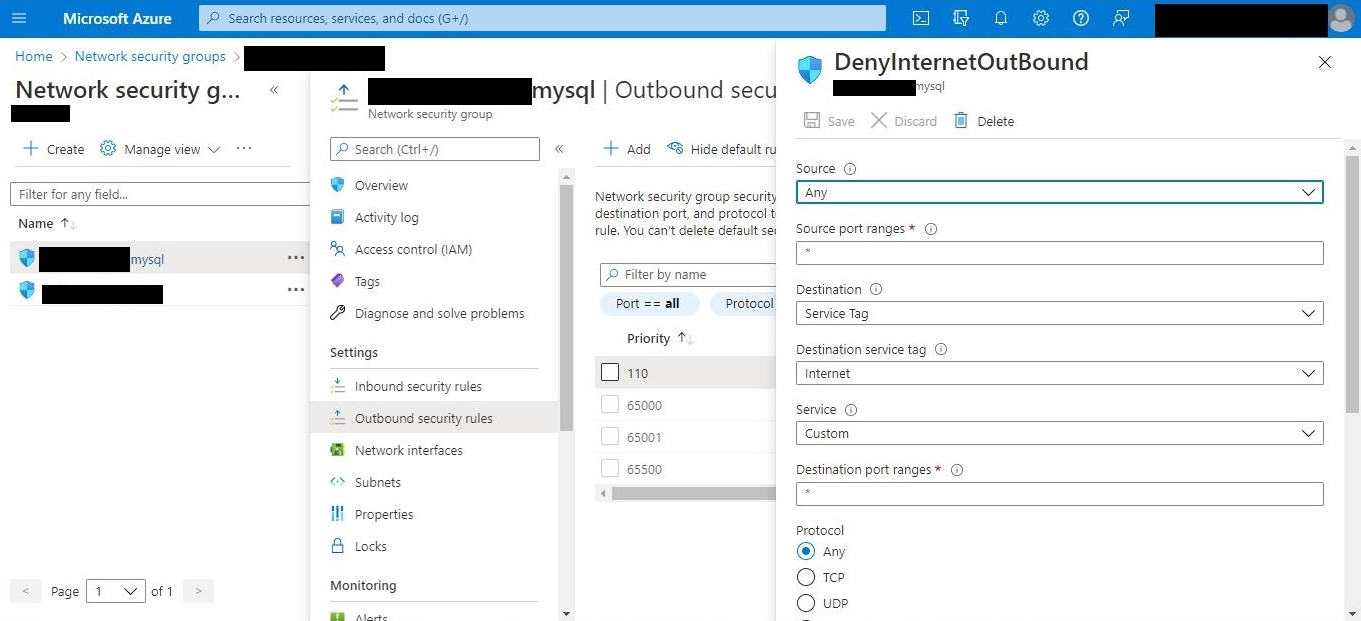Viewport: 1361px width, 621px height.
Task: Click info icon next to Destination service tag
Action: pos(941,350)
